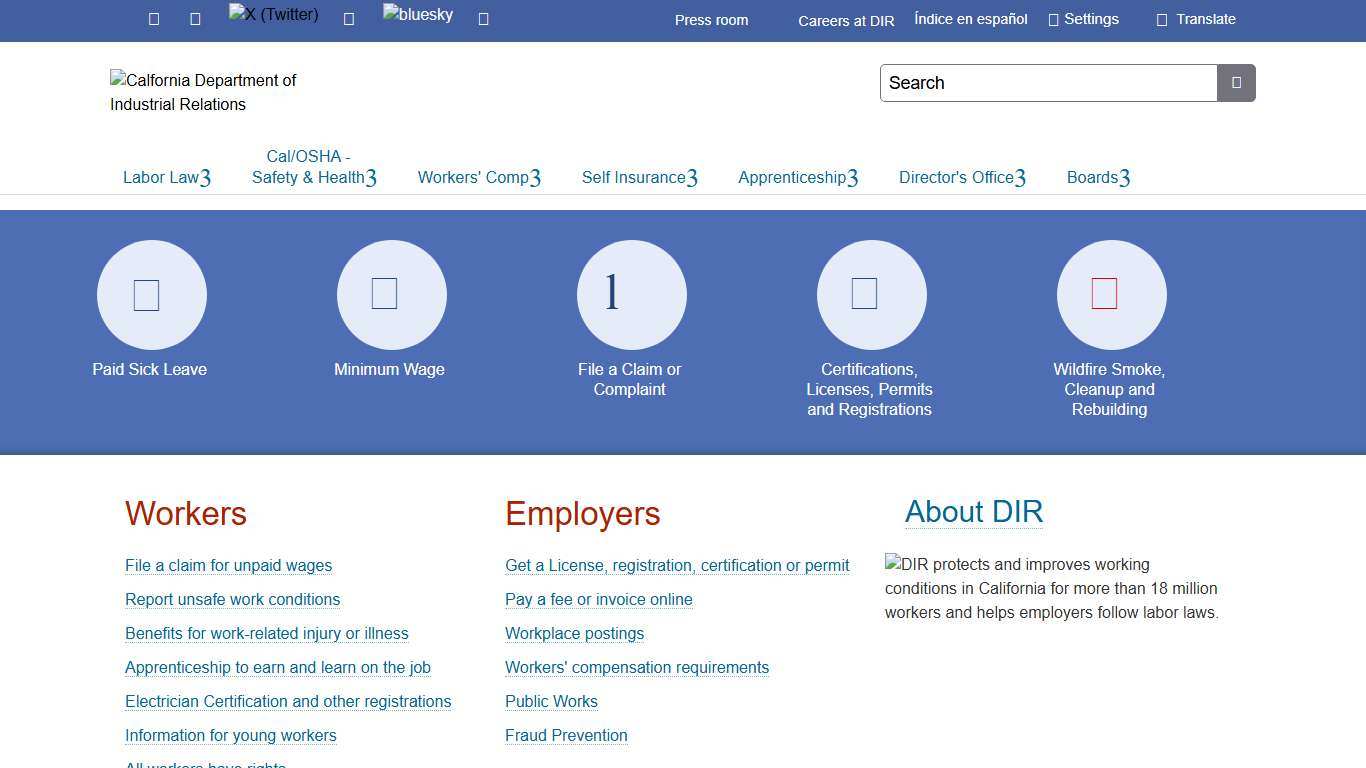The width and height of the screenshot is (1366, 768).
Task: Open the Certifications, Licenses, Permits icon
Action: click(x=871, y=294)
